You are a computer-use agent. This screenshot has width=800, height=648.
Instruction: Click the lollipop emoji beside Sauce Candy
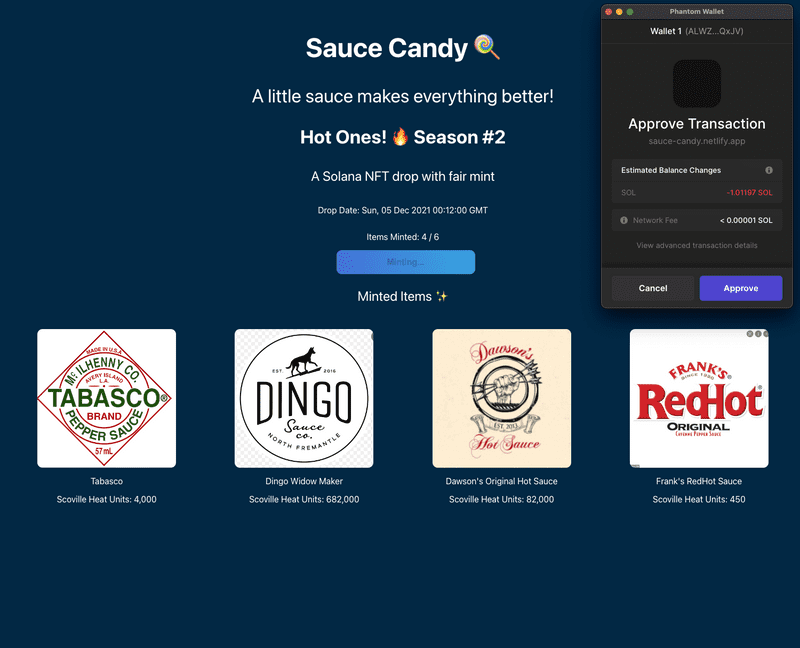487,47
